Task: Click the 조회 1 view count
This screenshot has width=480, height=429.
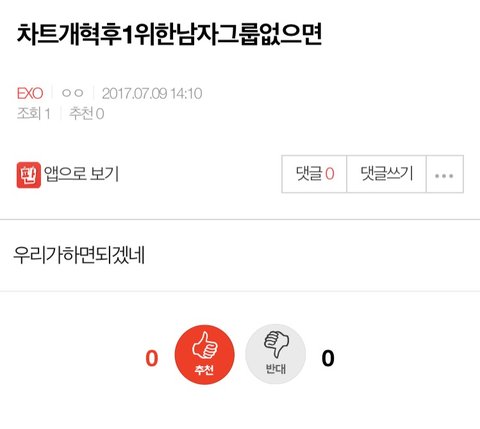Action: 34,114
